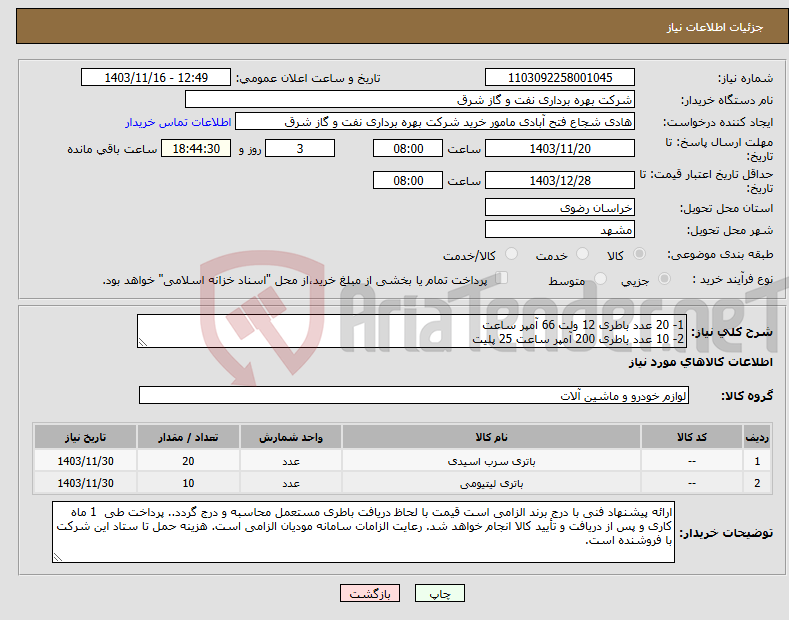Screen dimensions: 789x620
Task: Click the deadline hour field beside 1403/11/20
Action: coord(408,148)
